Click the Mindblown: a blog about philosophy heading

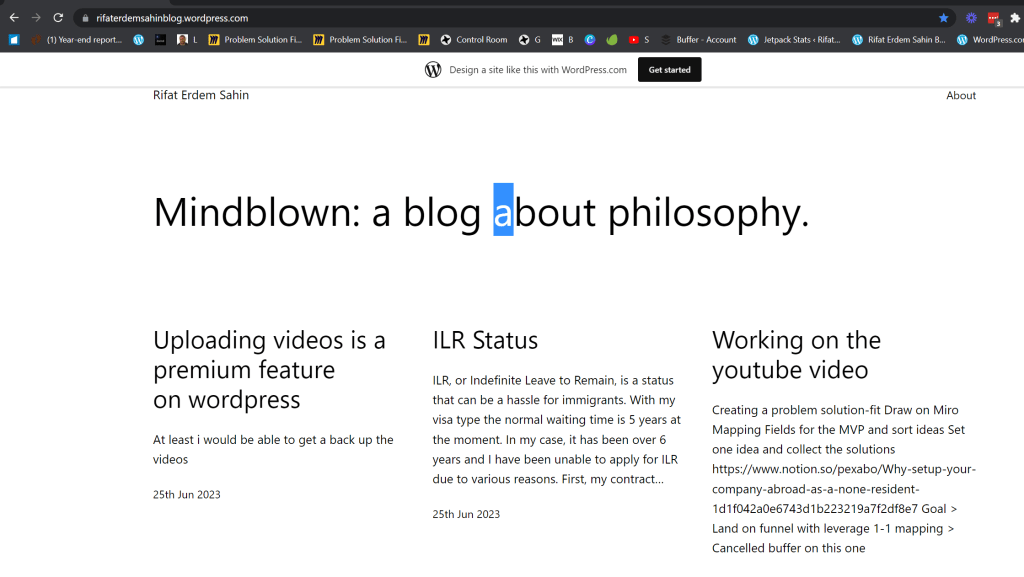(481, 212)
